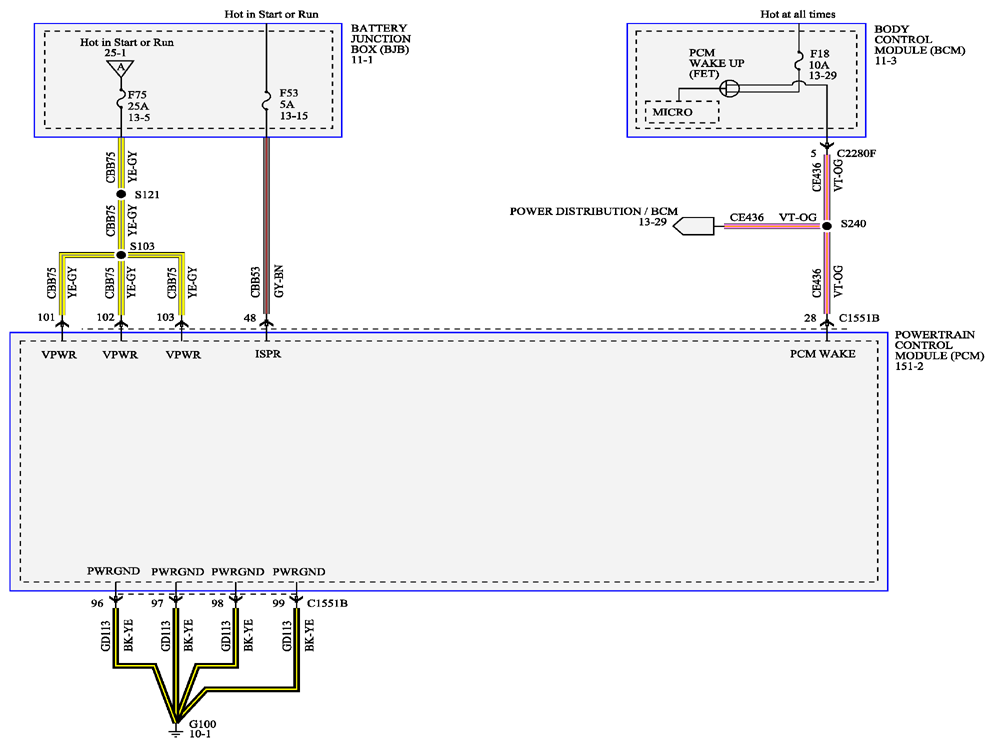Image resolution: width=994 pixels, height=747 pixels.
Task: Click the F75 25A fuse symbol
Action: [x=120, y=100]
